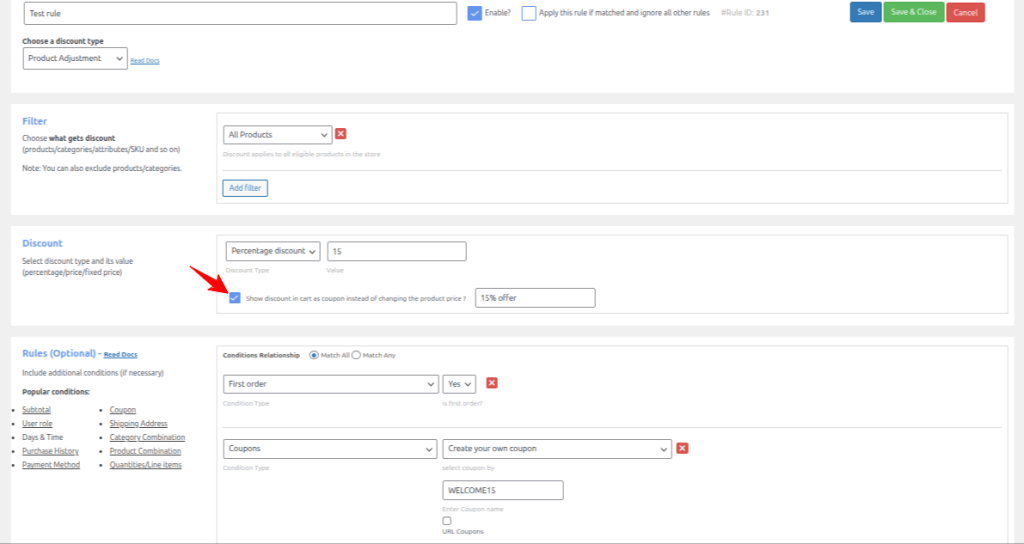Viewport: 1024px width, 544px height.
Task: Delete the Coupons condition row
Action: tap(682, 448)
